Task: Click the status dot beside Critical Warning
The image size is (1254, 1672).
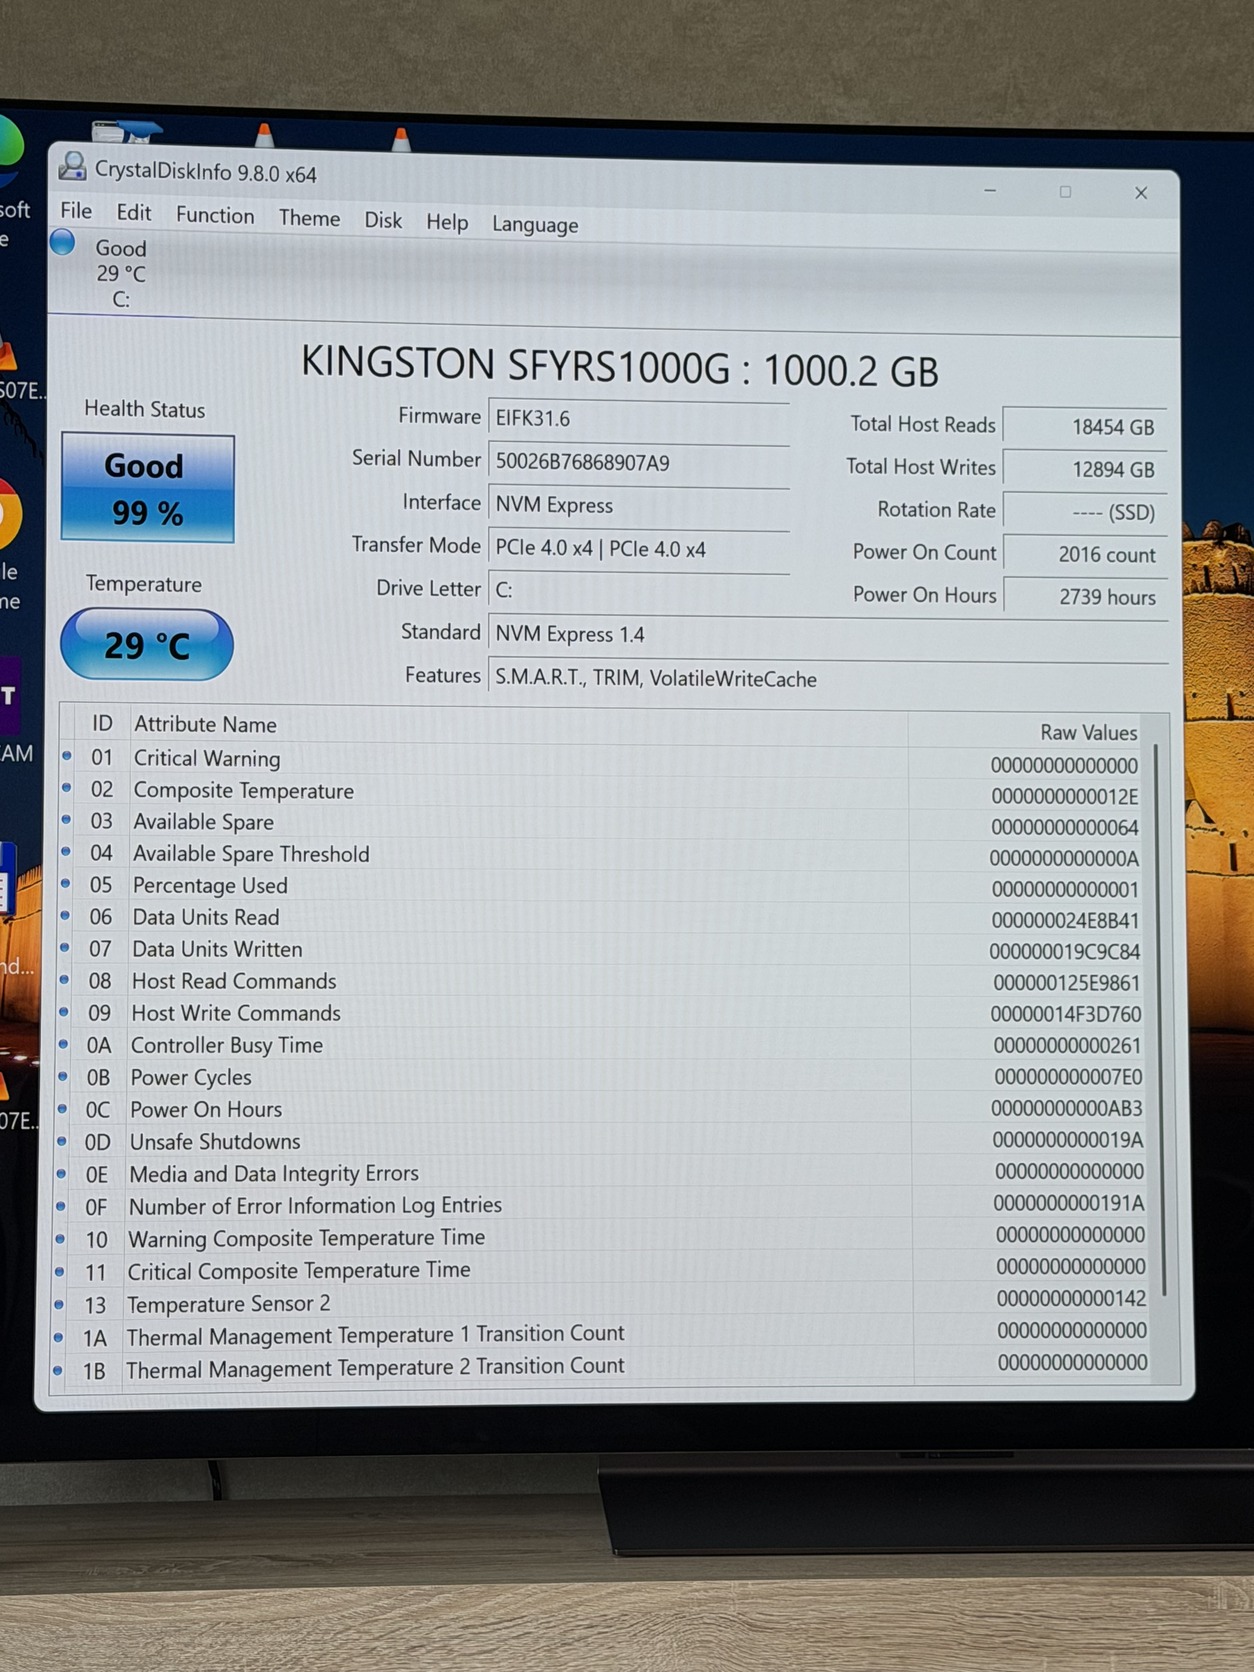Action: pyautogui.click(x=67, y=756)
